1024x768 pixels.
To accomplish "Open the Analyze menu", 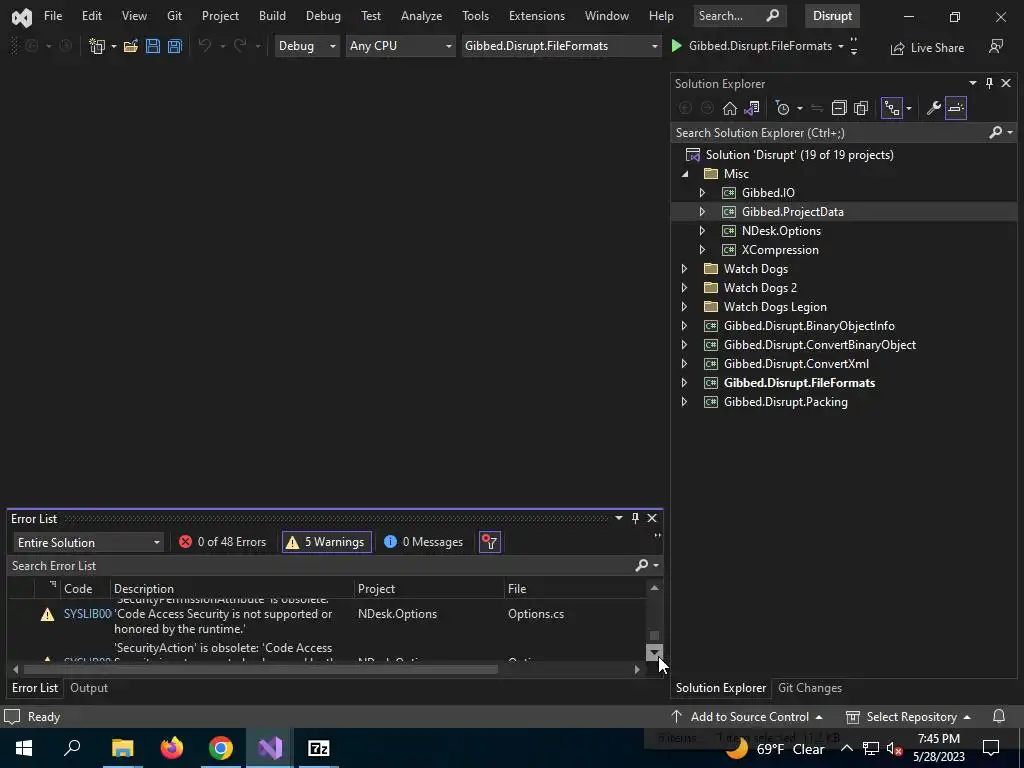I will point(421,16).
